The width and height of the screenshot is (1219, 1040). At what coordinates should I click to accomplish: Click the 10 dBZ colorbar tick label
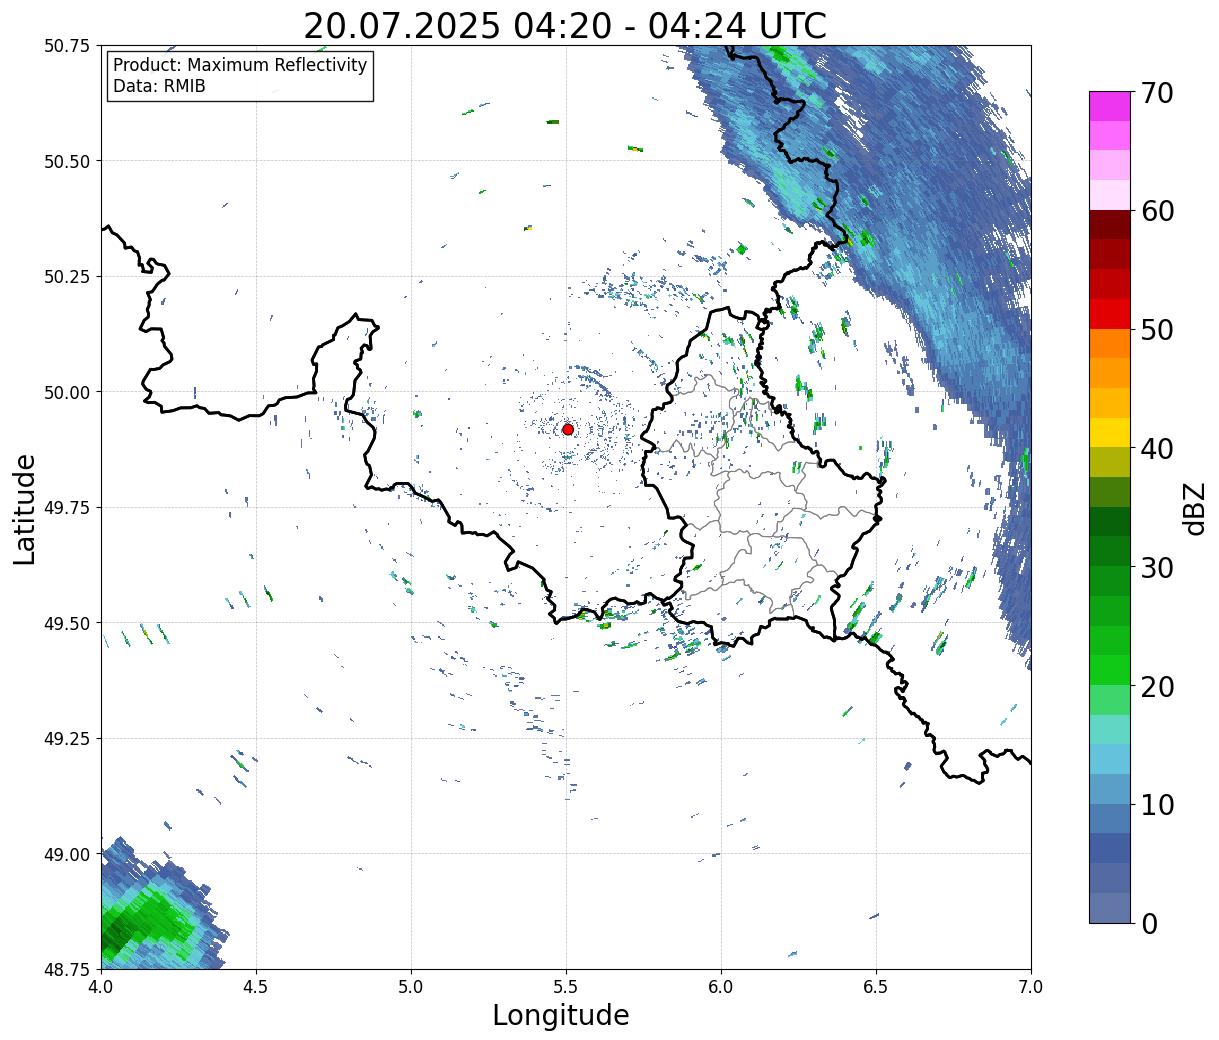(1157, 805)
